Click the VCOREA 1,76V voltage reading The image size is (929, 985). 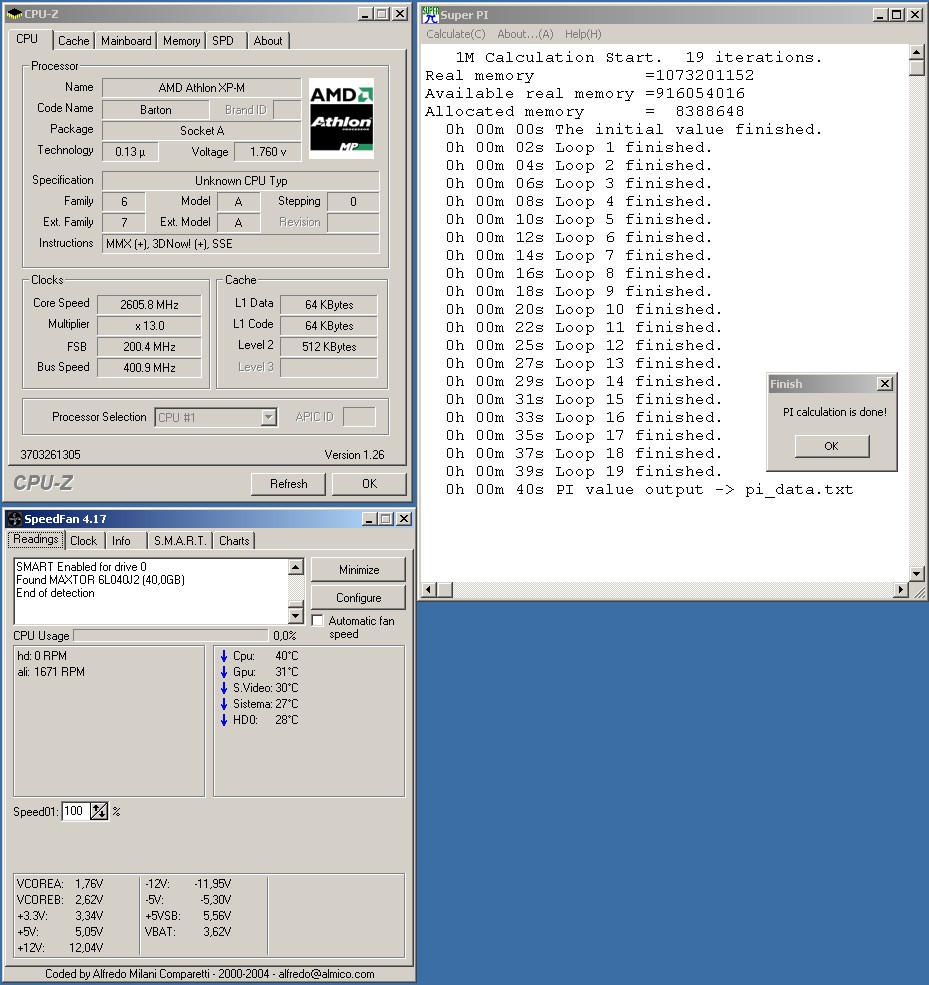pyautogui.click(x=60, y=884)
